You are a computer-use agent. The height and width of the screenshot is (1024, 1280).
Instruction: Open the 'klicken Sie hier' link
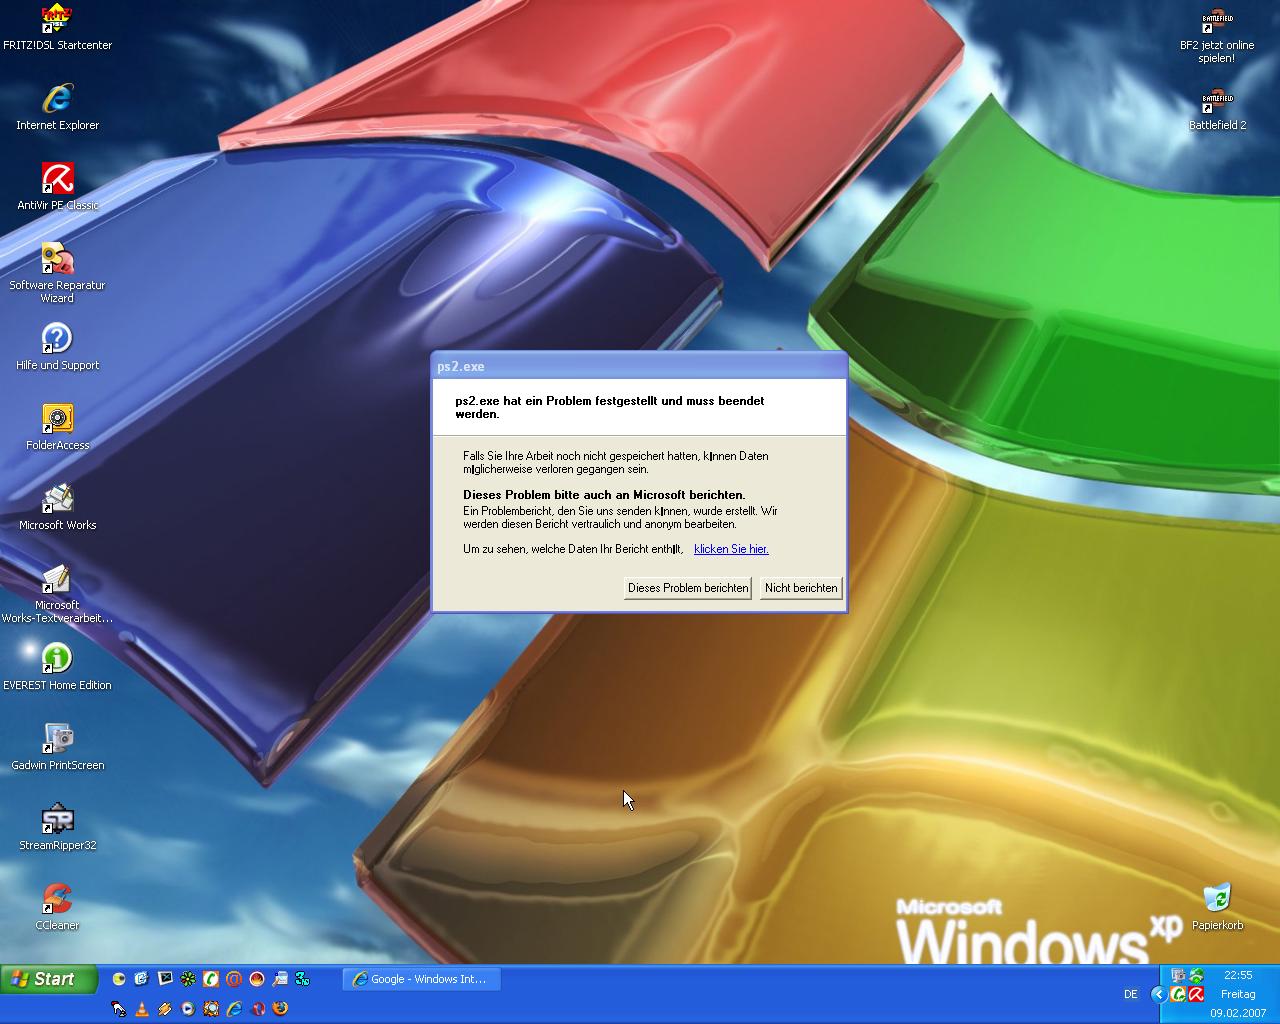tap(731, 549)
